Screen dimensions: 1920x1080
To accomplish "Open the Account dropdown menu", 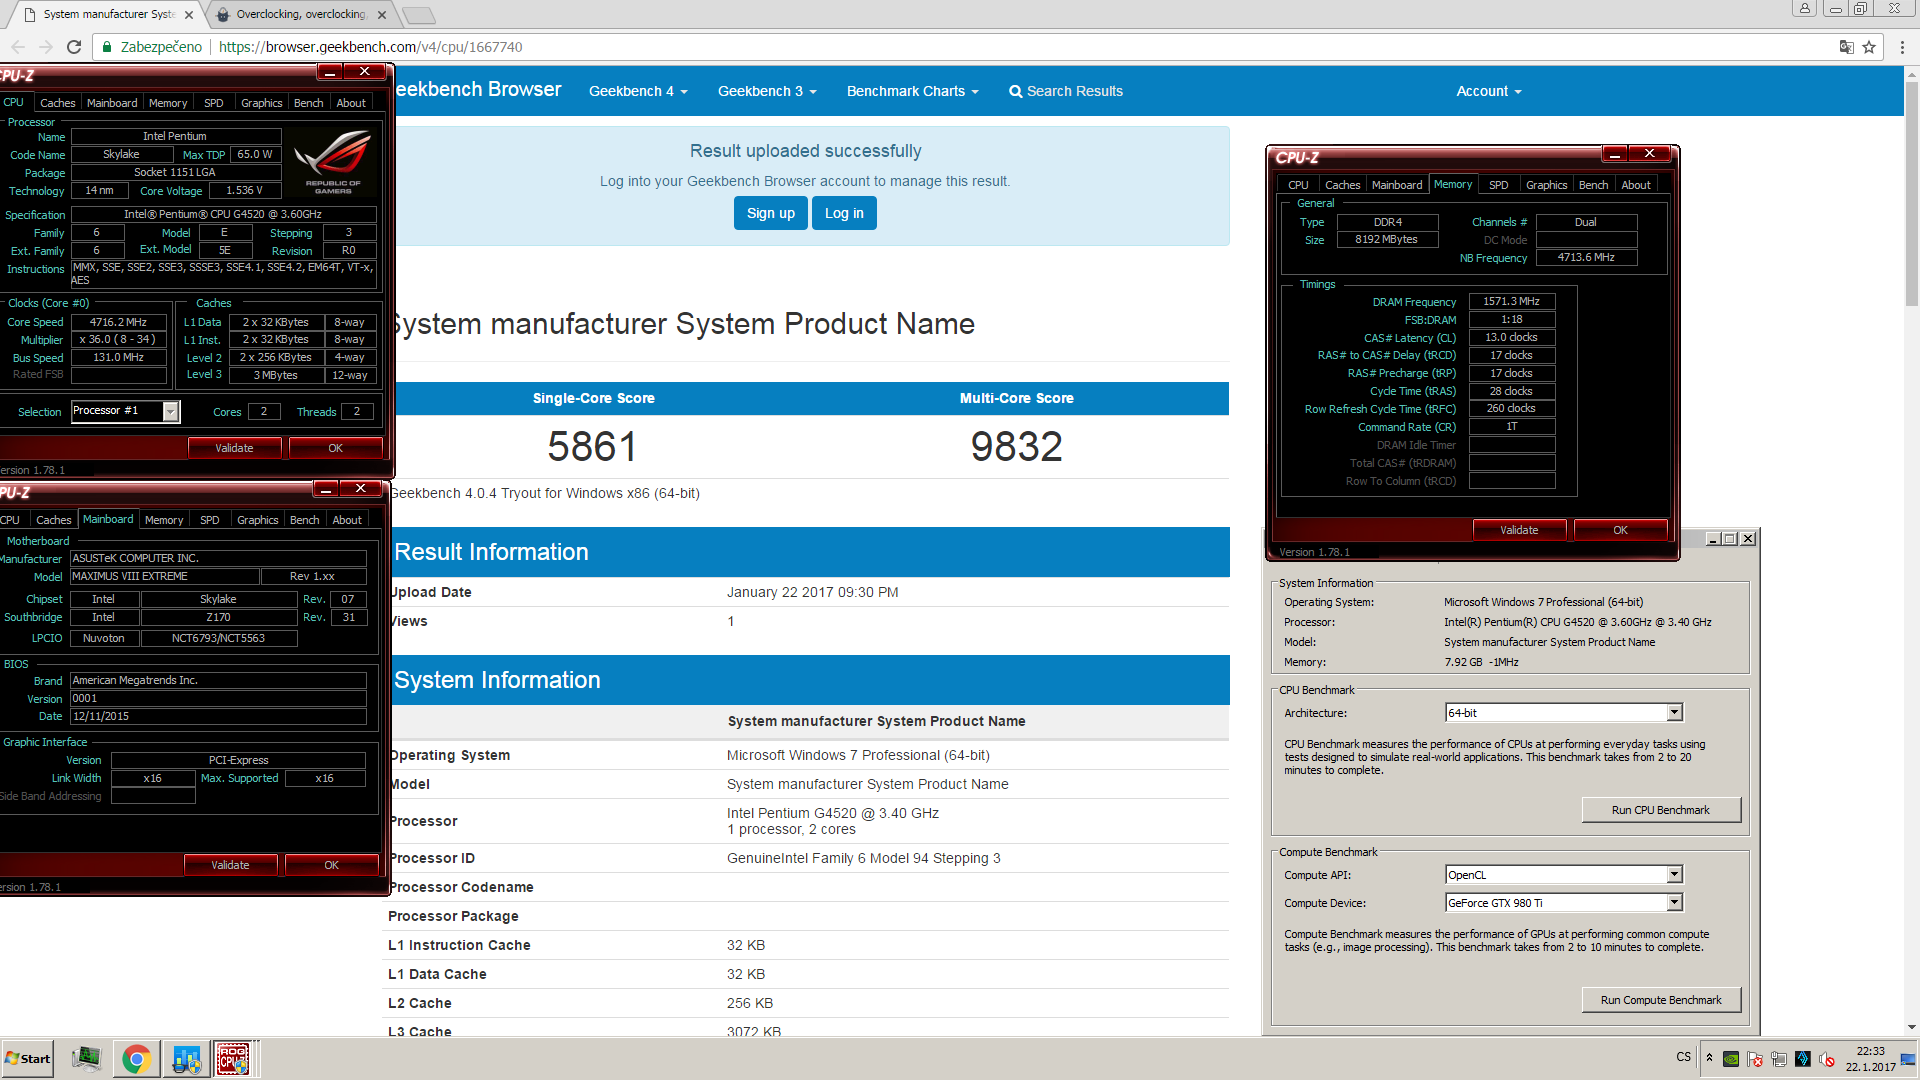I will click(x=1488, y=91).
